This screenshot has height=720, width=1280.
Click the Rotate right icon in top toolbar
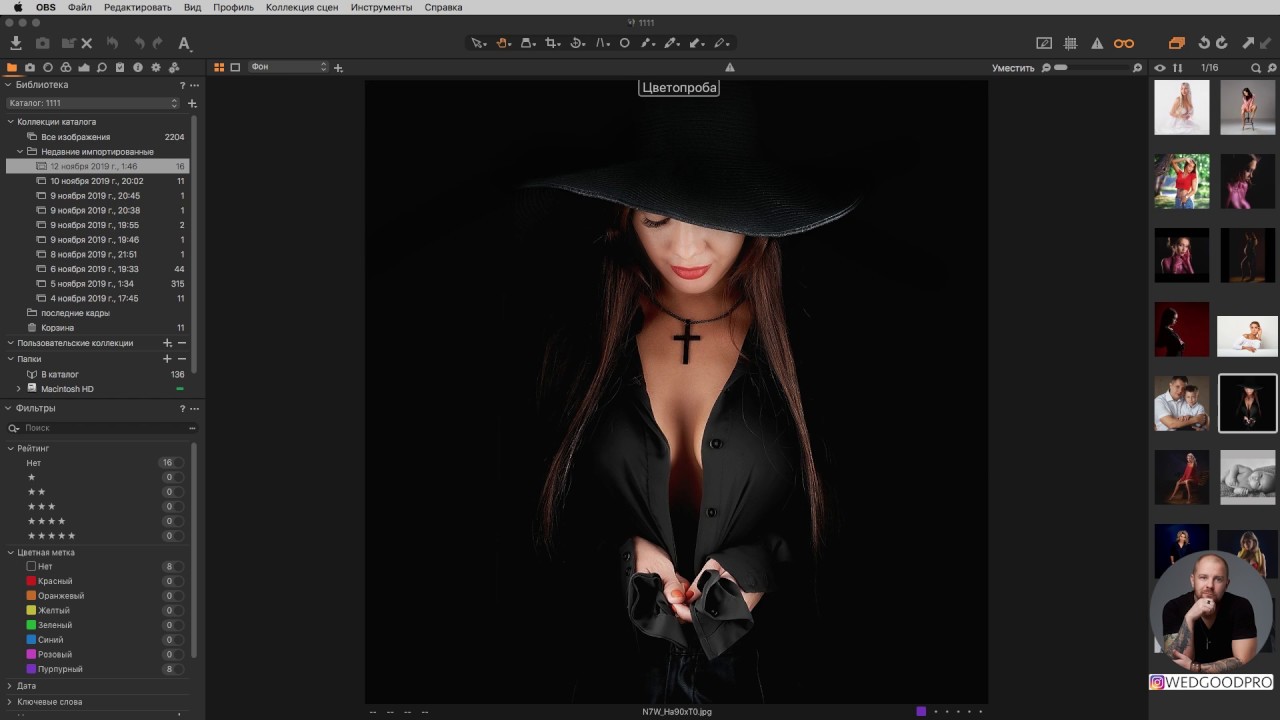[1221, 43]
